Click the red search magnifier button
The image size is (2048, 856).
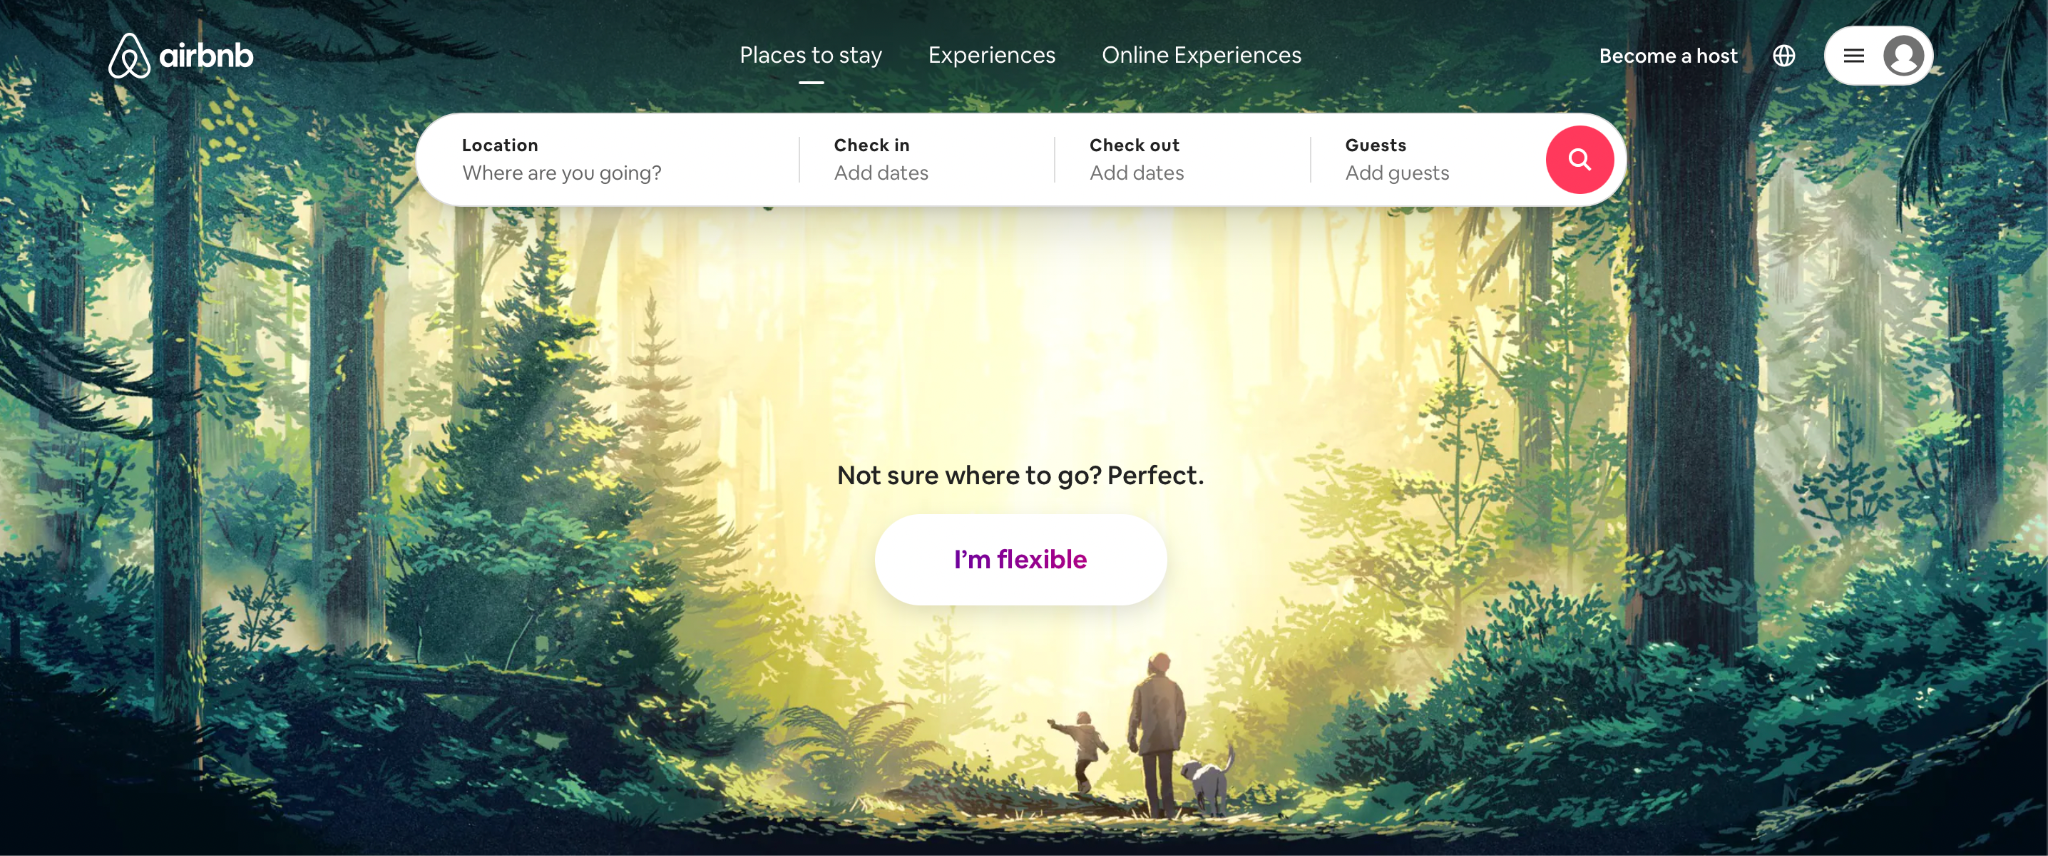pos(1580,159)
